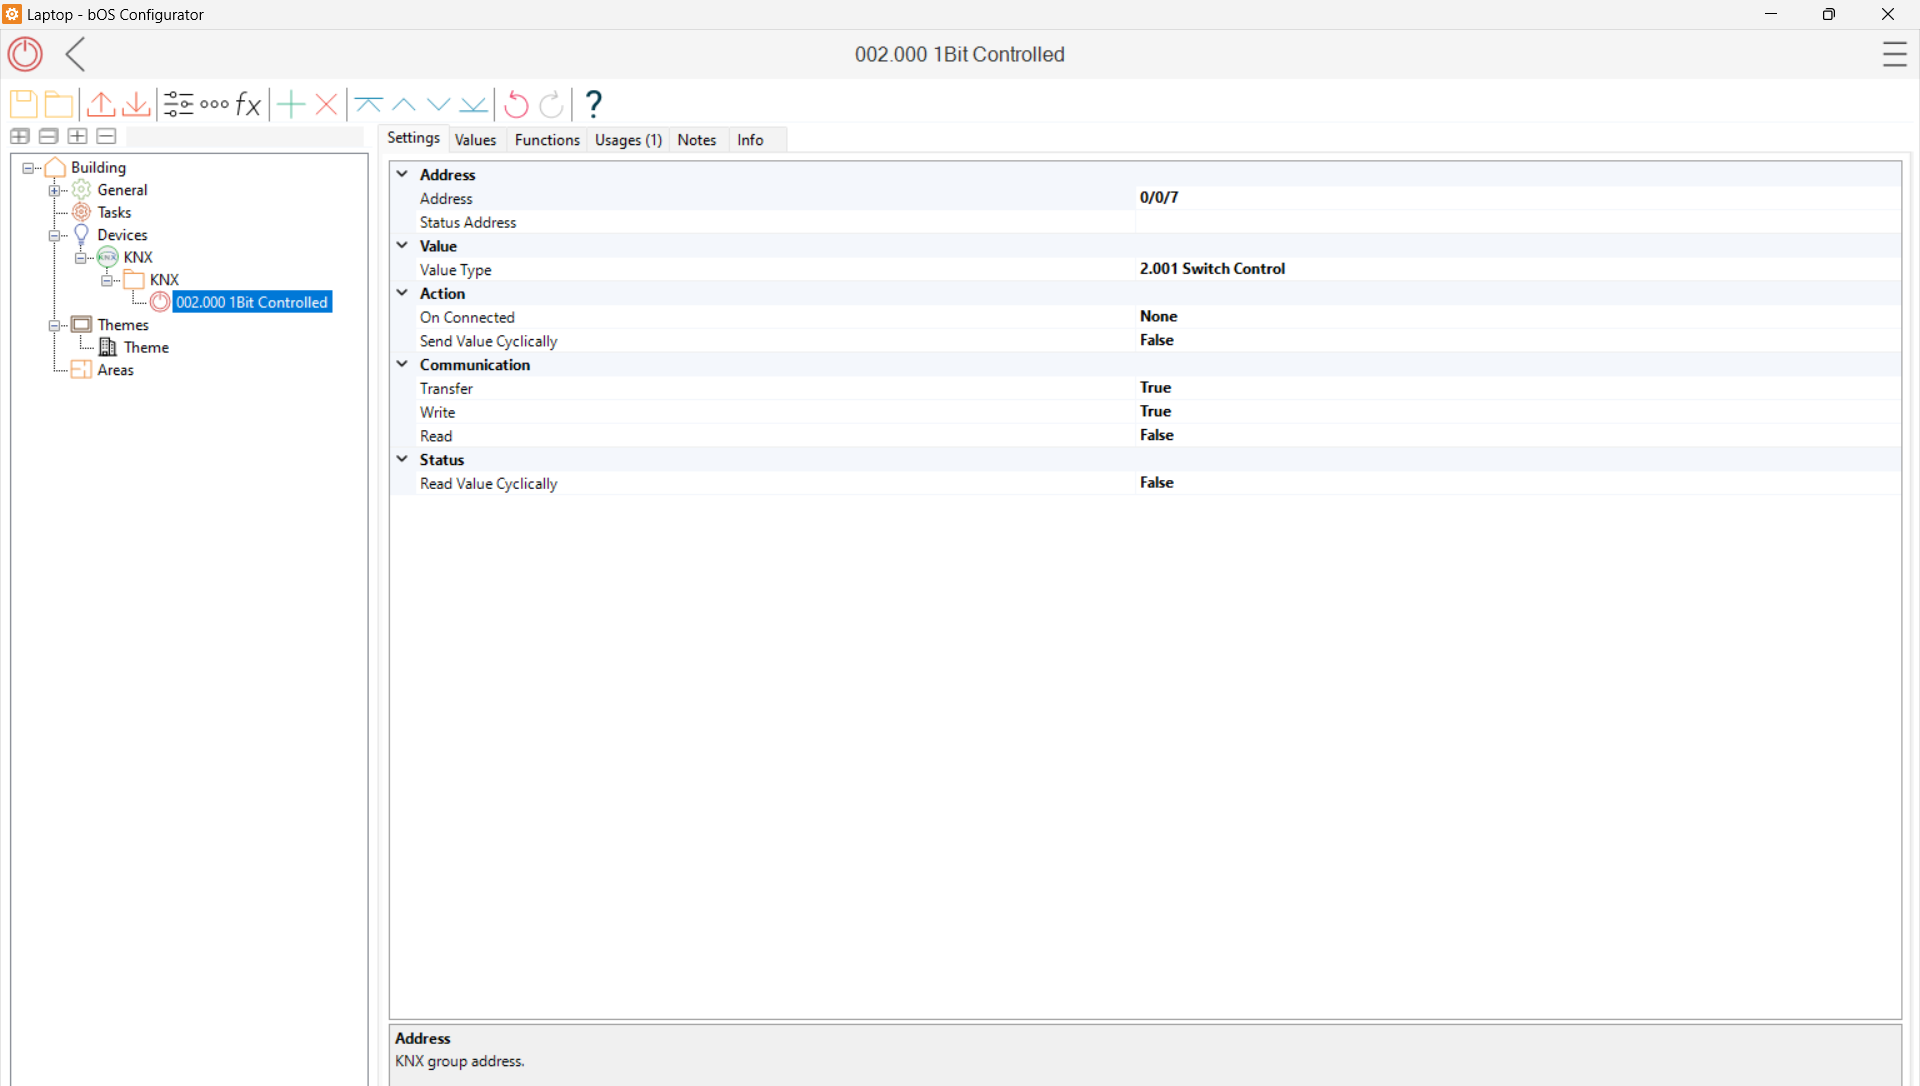The image size is (1920, 1086).
Task: Expand the General tree node
Action: coord(55,190)
